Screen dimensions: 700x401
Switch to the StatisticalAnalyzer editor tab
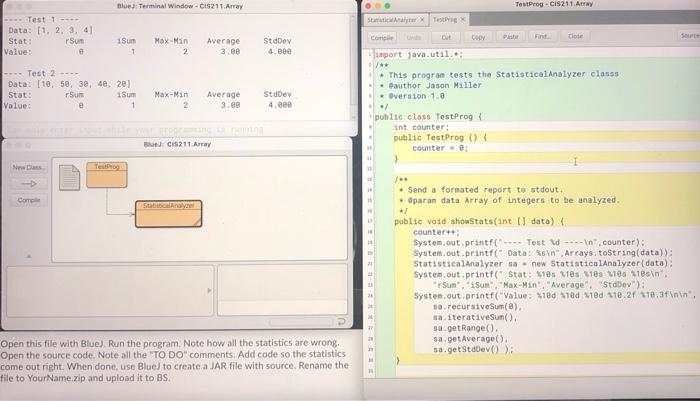392,20
